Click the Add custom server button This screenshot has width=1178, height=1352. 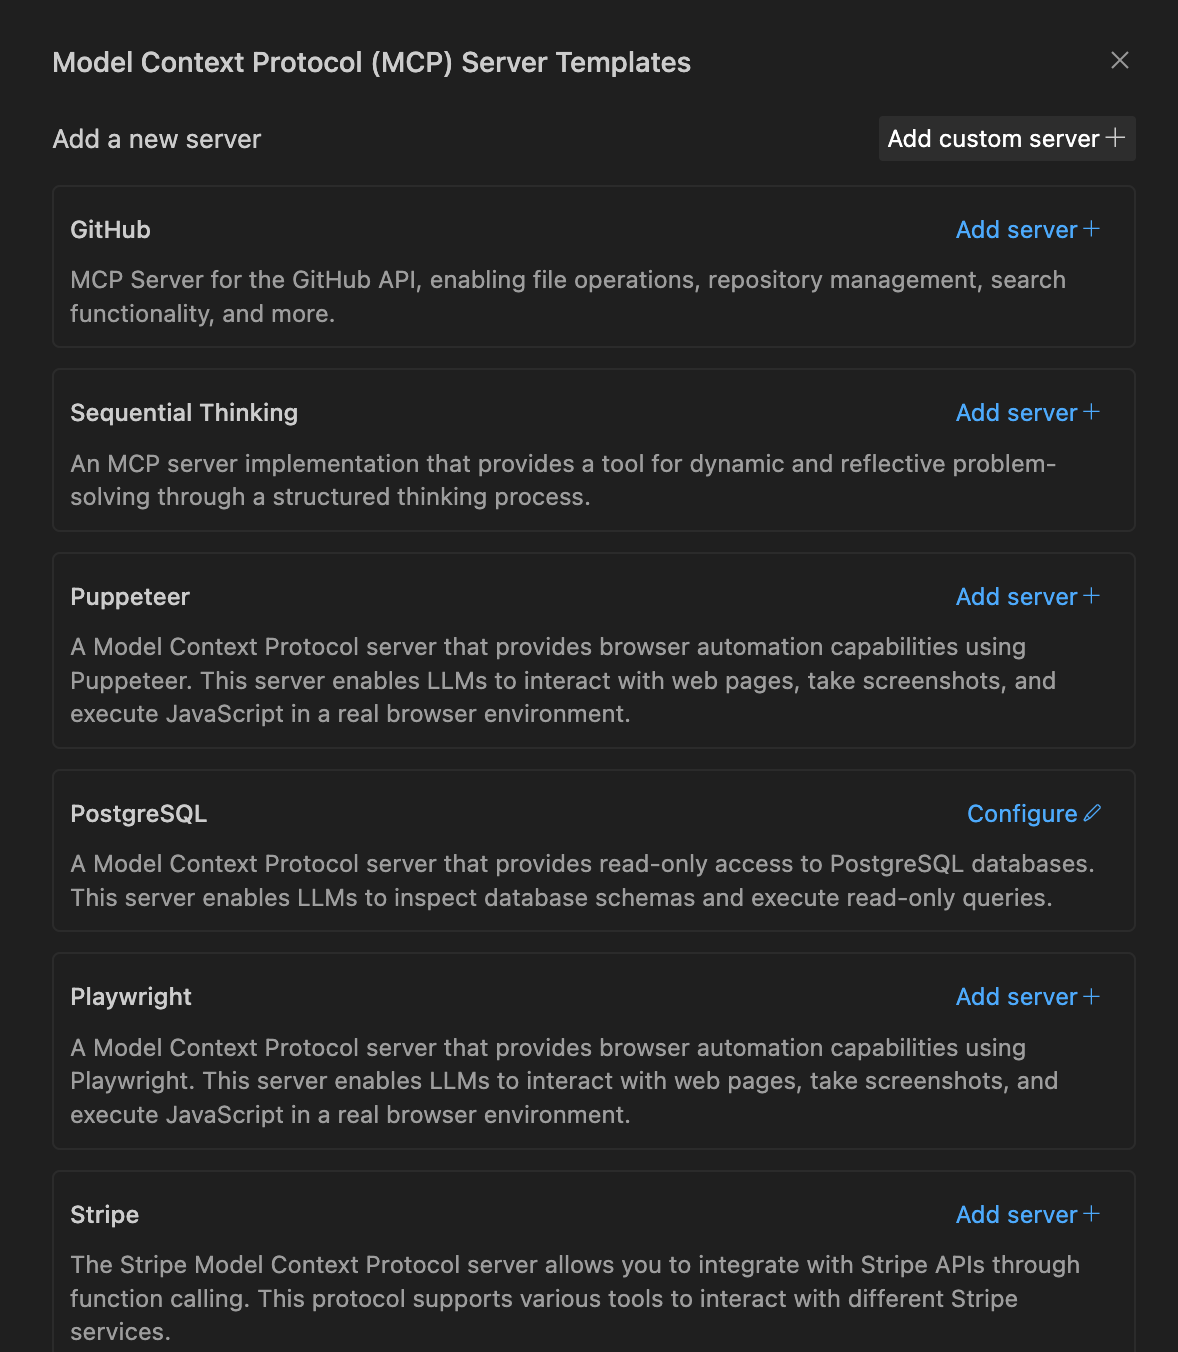[1005, 138]
